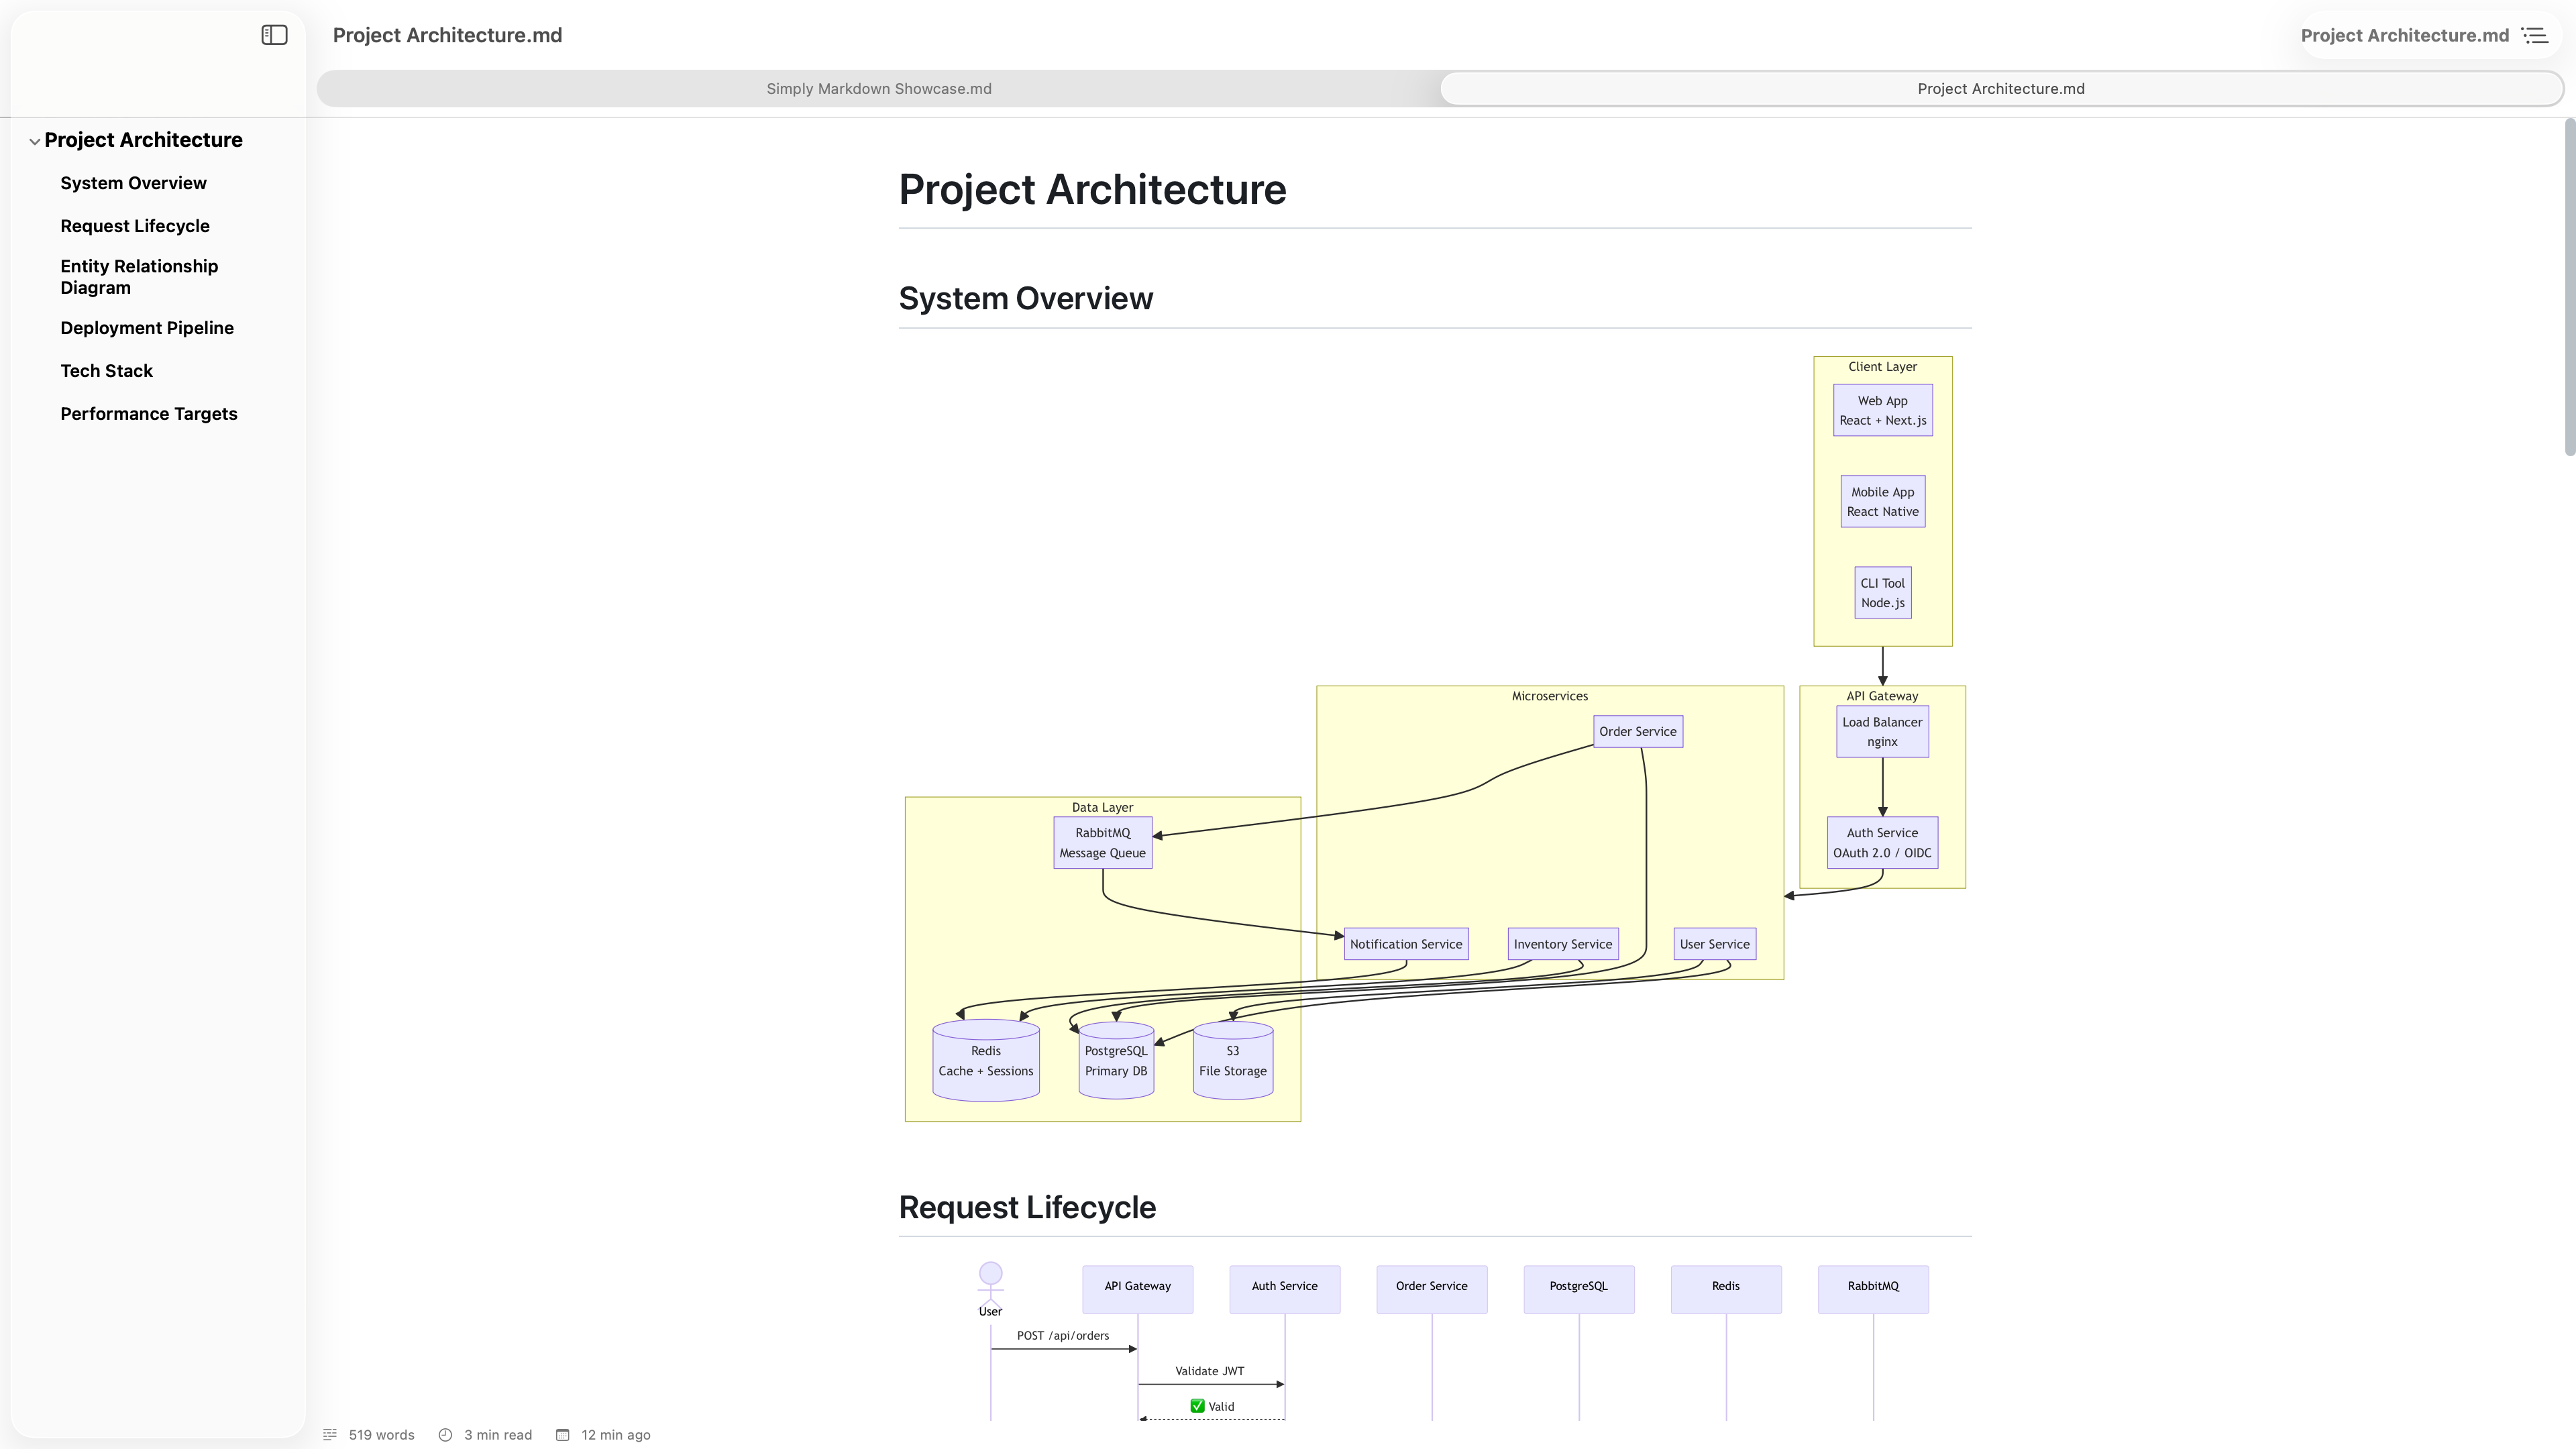Screen dimensions: 2576x1449
Task: Open the Entity Relationship Diagram section
Action: point(139,276)
